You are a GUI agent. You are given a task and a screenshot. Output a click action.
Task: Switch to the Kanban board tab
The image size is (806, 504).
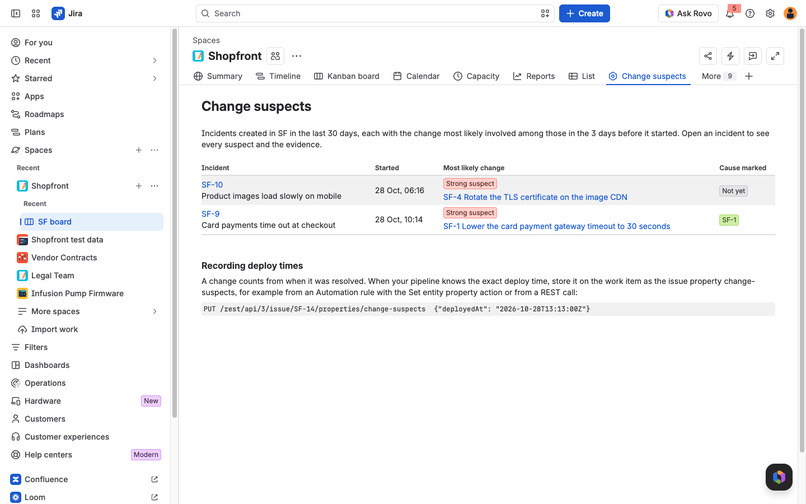click(x=346, y=76)
